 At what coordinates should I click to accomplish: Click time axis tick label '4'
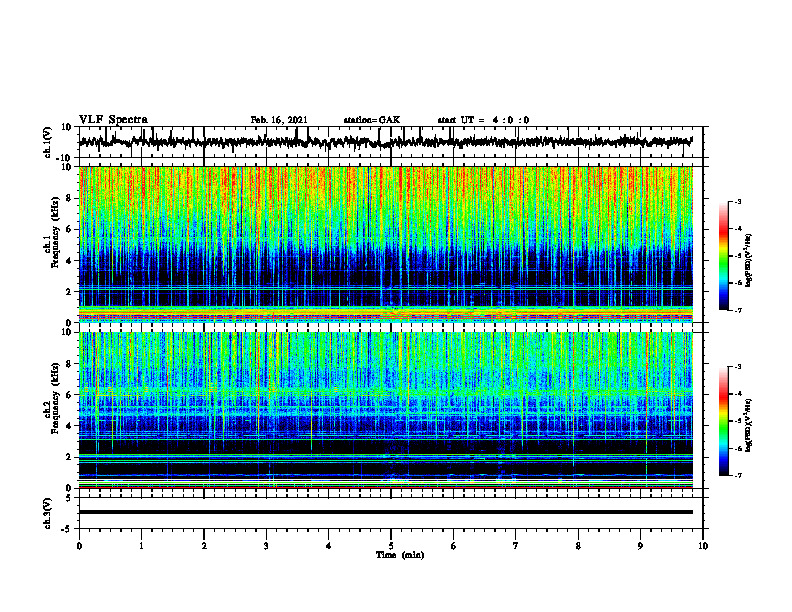tap(329, 546)
